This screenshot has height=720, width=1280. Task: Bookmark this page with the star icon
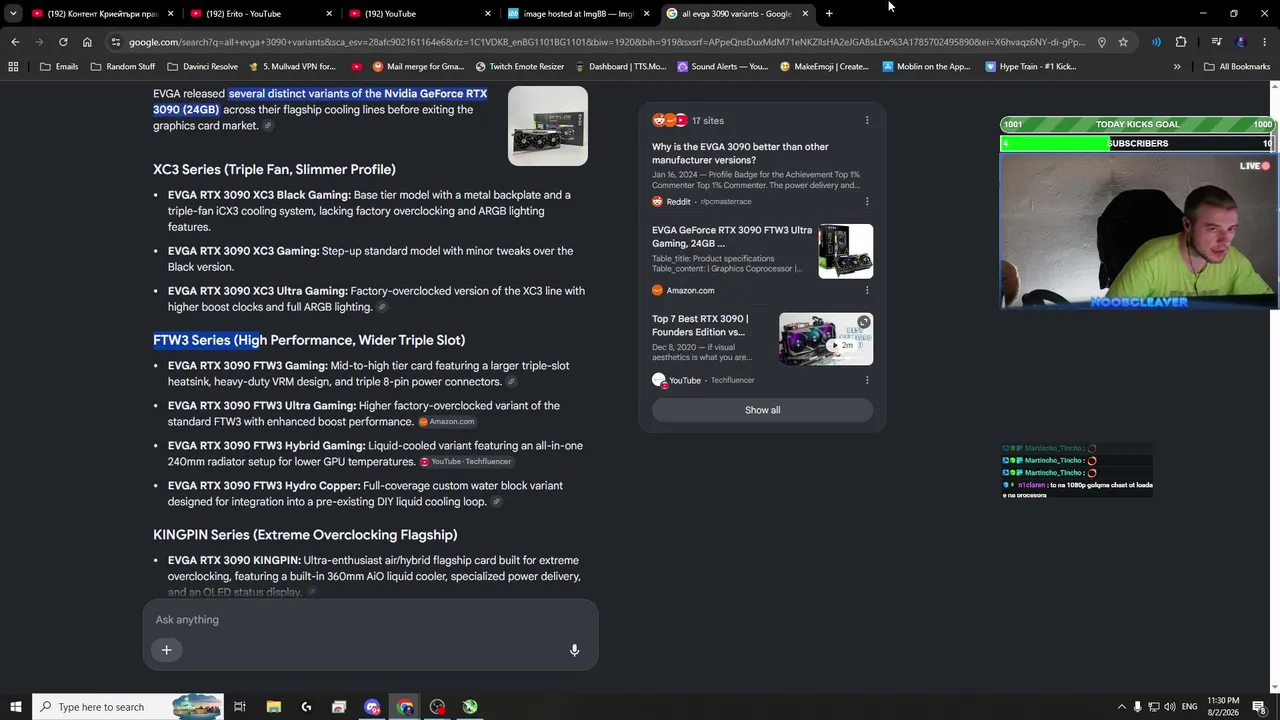pos(1123,42)
